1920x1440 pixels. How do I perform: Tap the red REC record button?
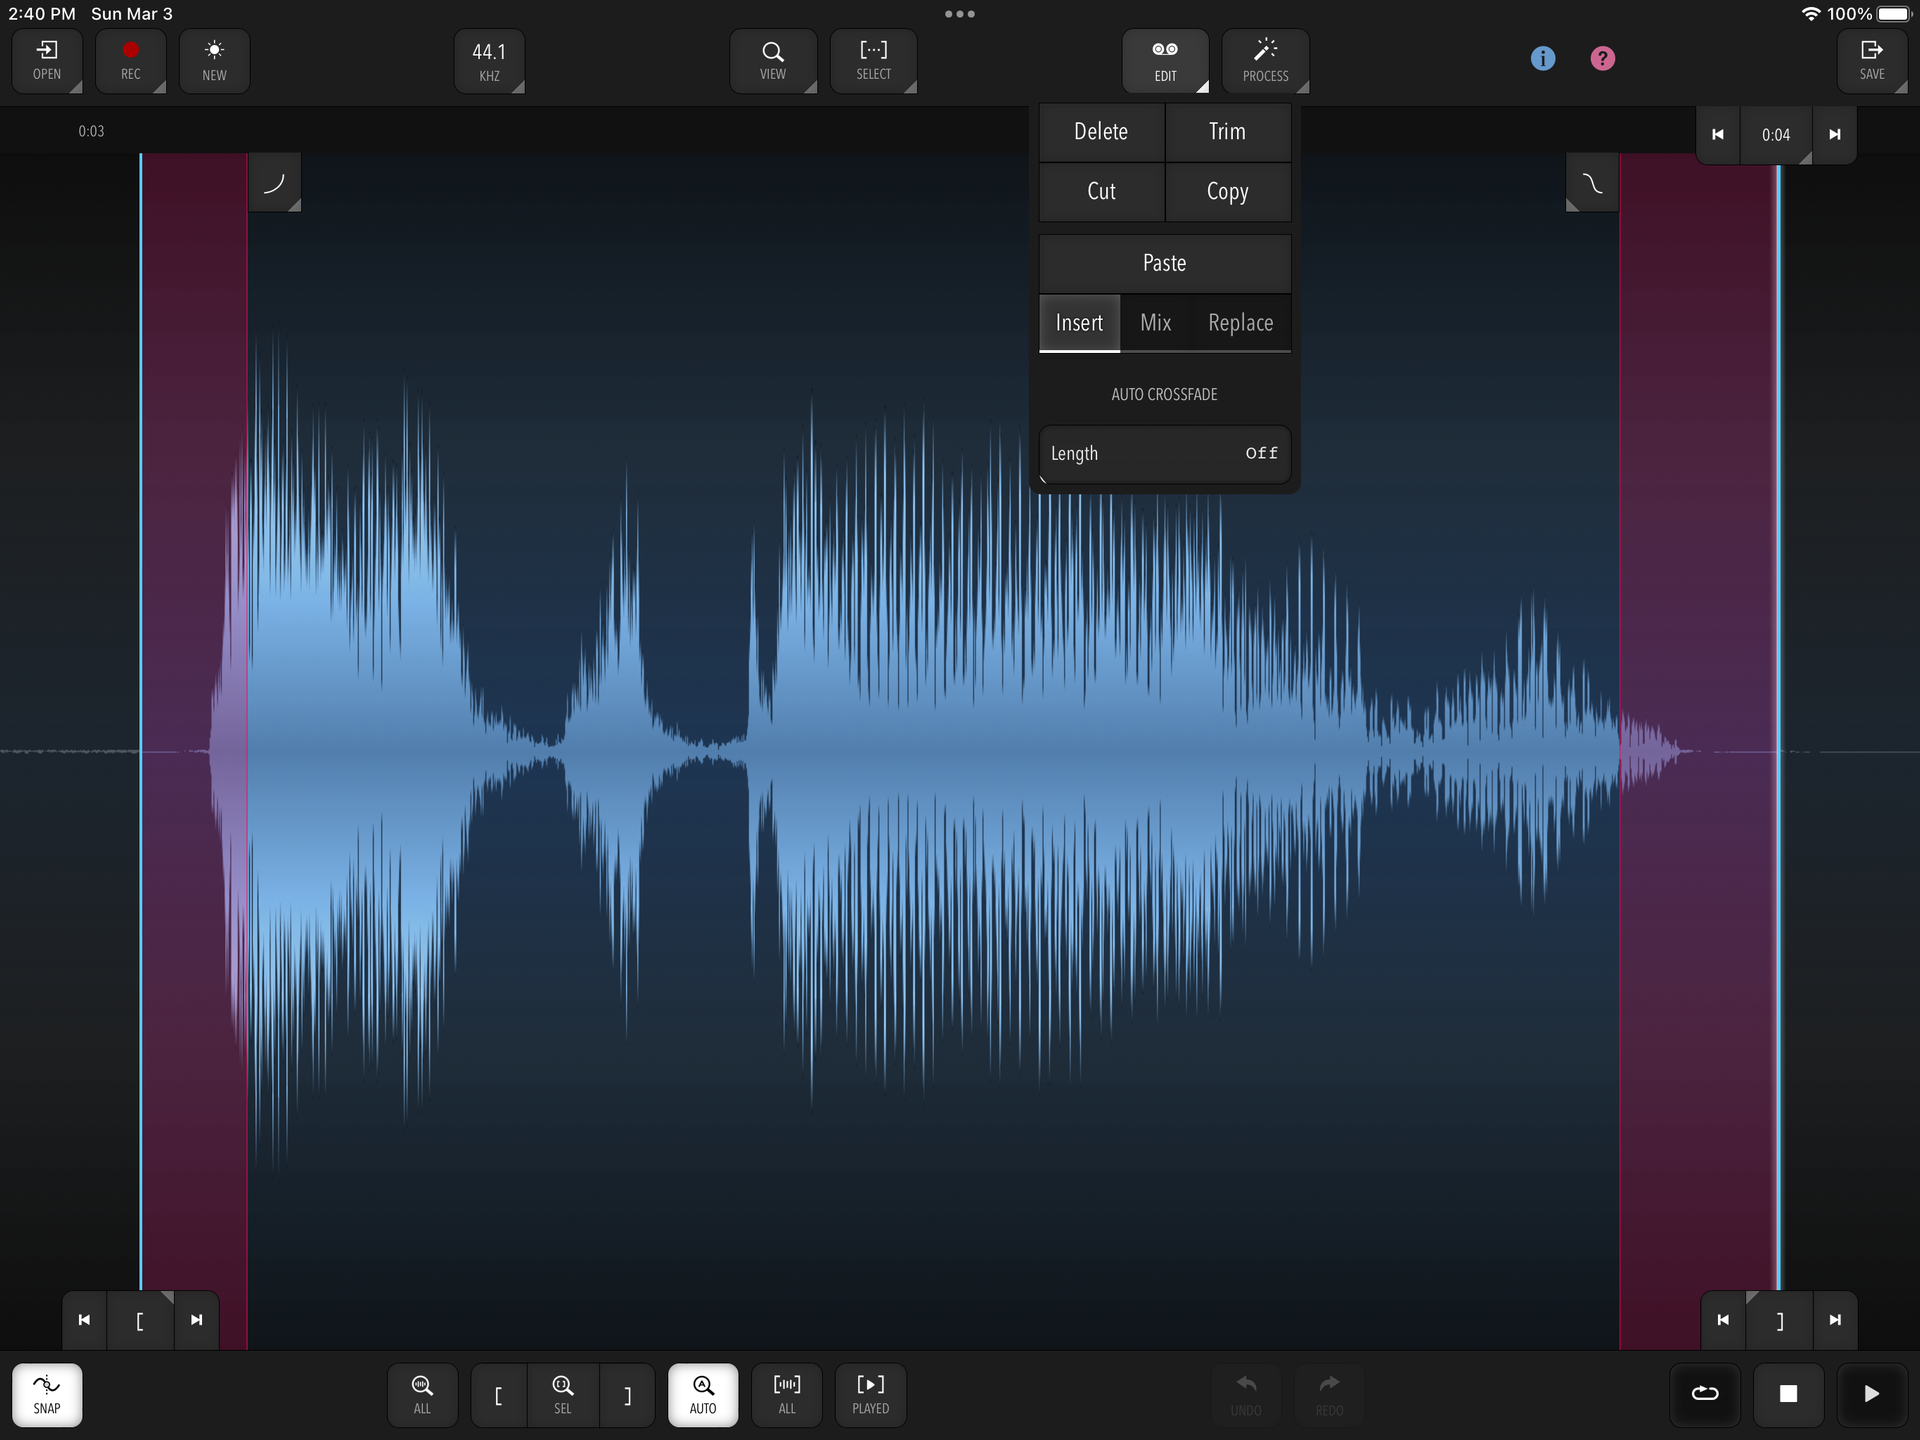tap(130, 60)
